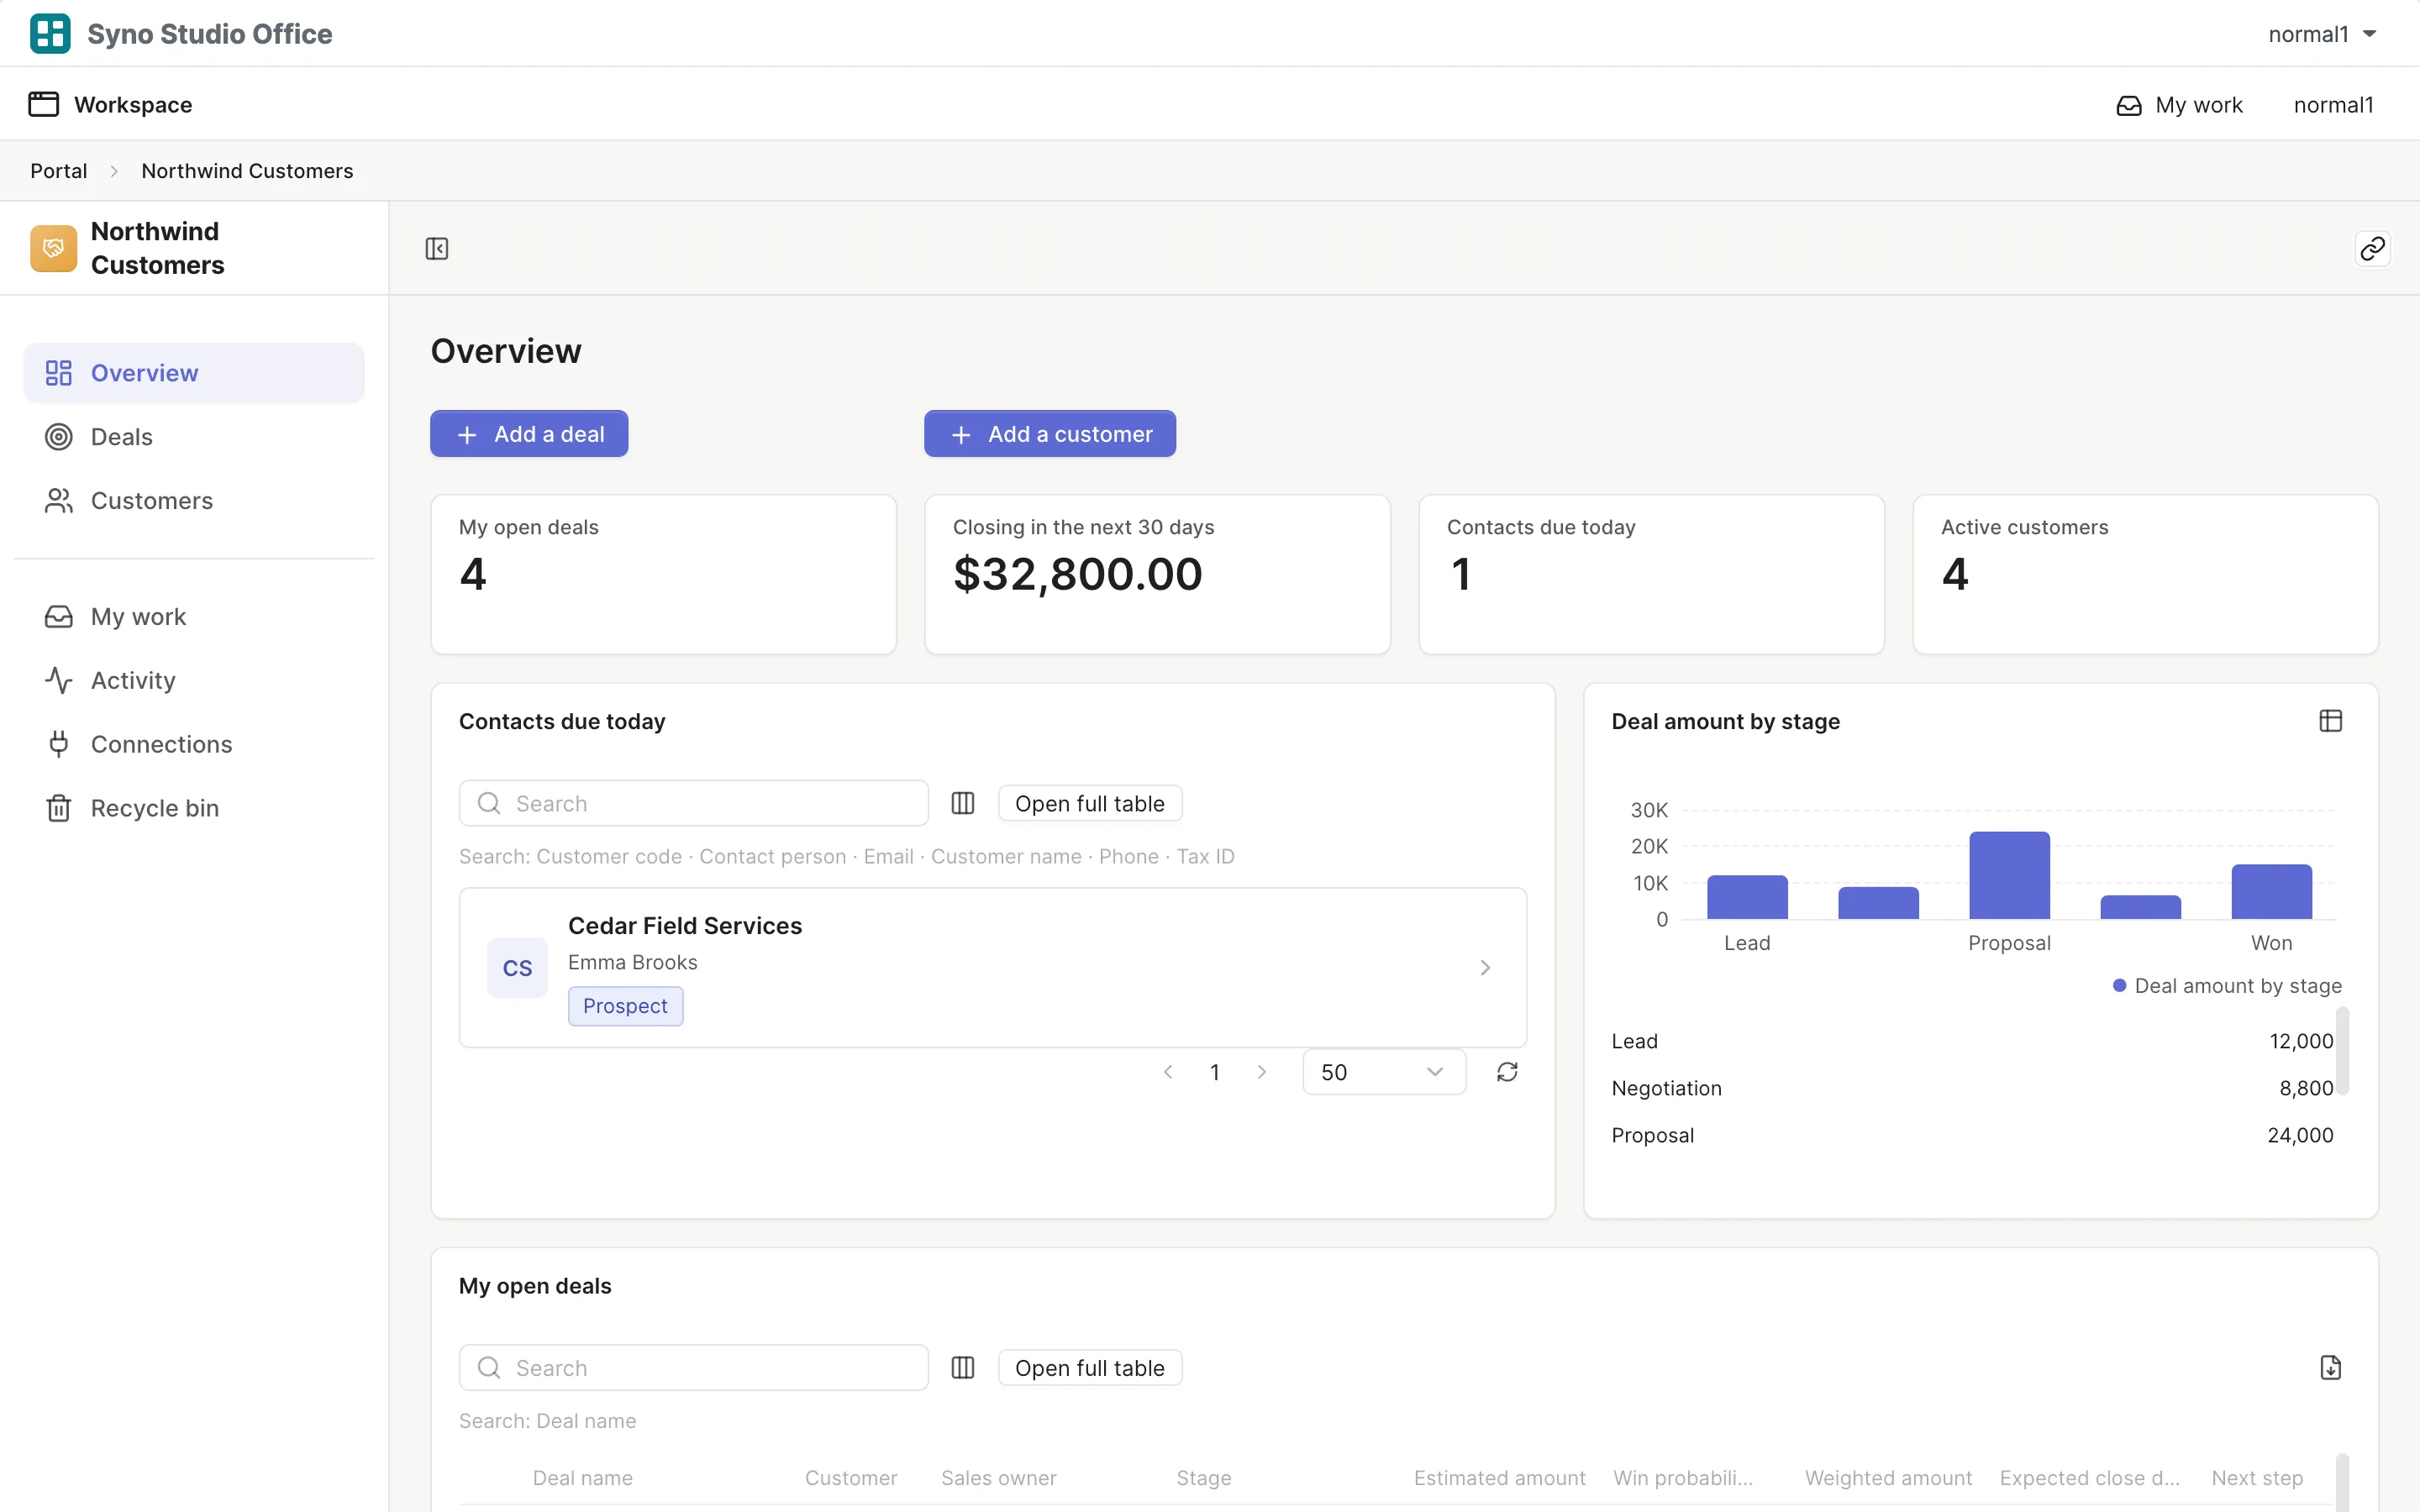
Task: Click the Add a customer button
Action: 1050,434
